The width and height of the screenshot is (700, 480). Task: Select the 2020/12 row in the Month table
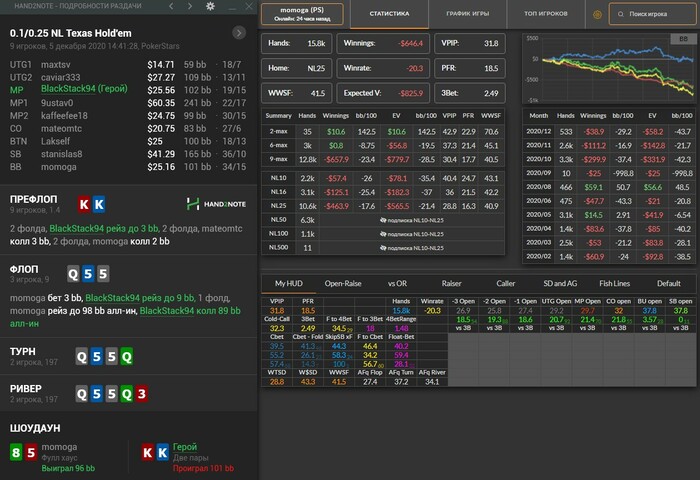pyautogui.click(x=609, y=132)
